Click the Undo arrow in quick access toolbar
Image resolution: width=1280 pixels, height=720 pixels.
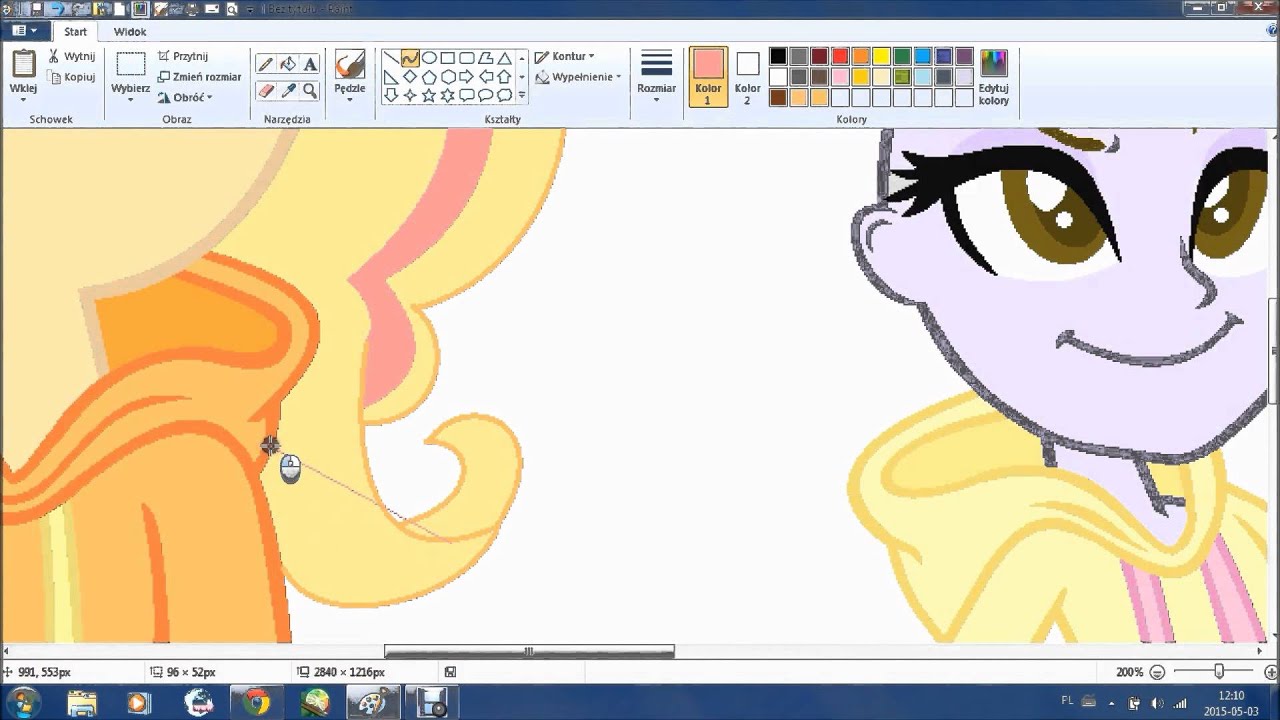[59, 8]
